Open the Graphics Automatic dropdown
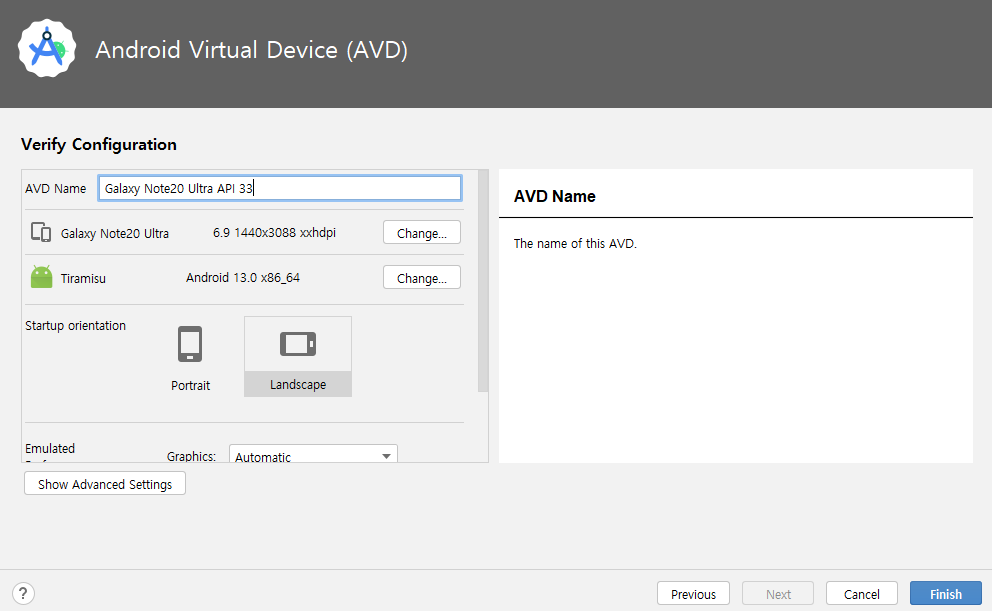 click(313, 454)
